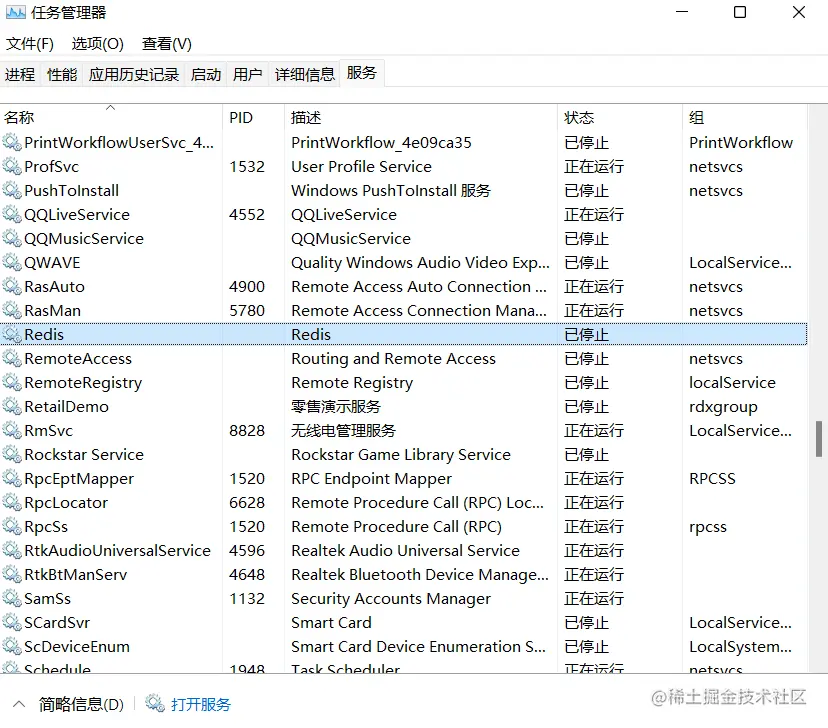Switch to the 应用历史记录 tab
This screenshot has height=728, width=828.
coord(134,74)
